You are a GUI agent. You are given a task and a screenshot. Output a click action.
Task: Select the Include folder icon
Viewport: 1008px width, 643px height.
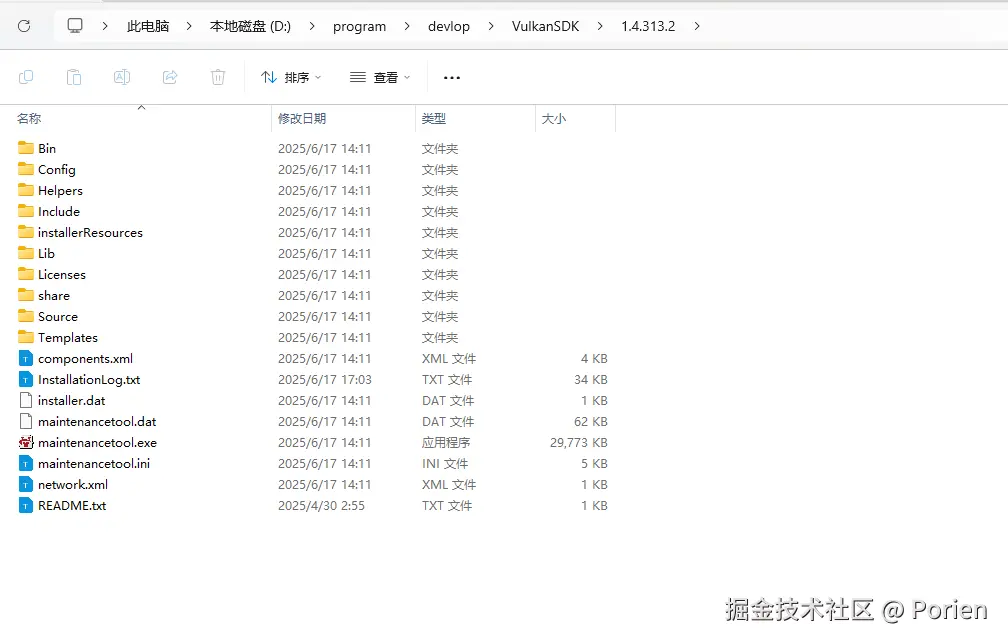click(26, 211)
